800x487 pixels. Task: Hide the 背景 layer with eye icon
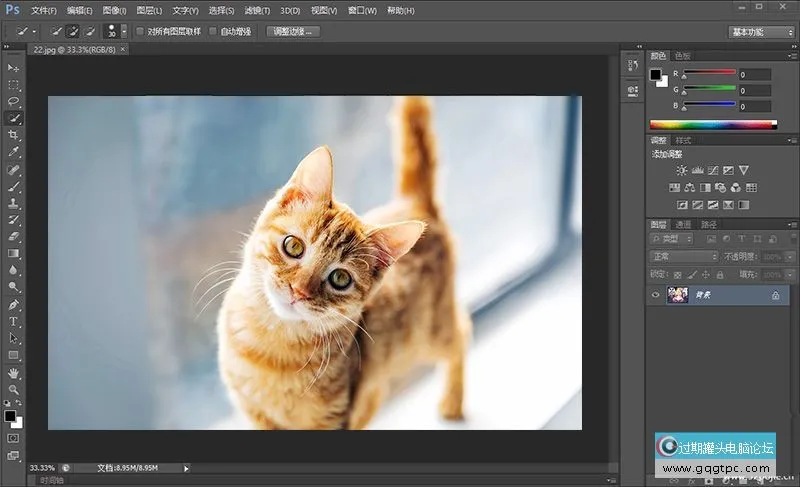pyautogui.click(x=656, y=296)
